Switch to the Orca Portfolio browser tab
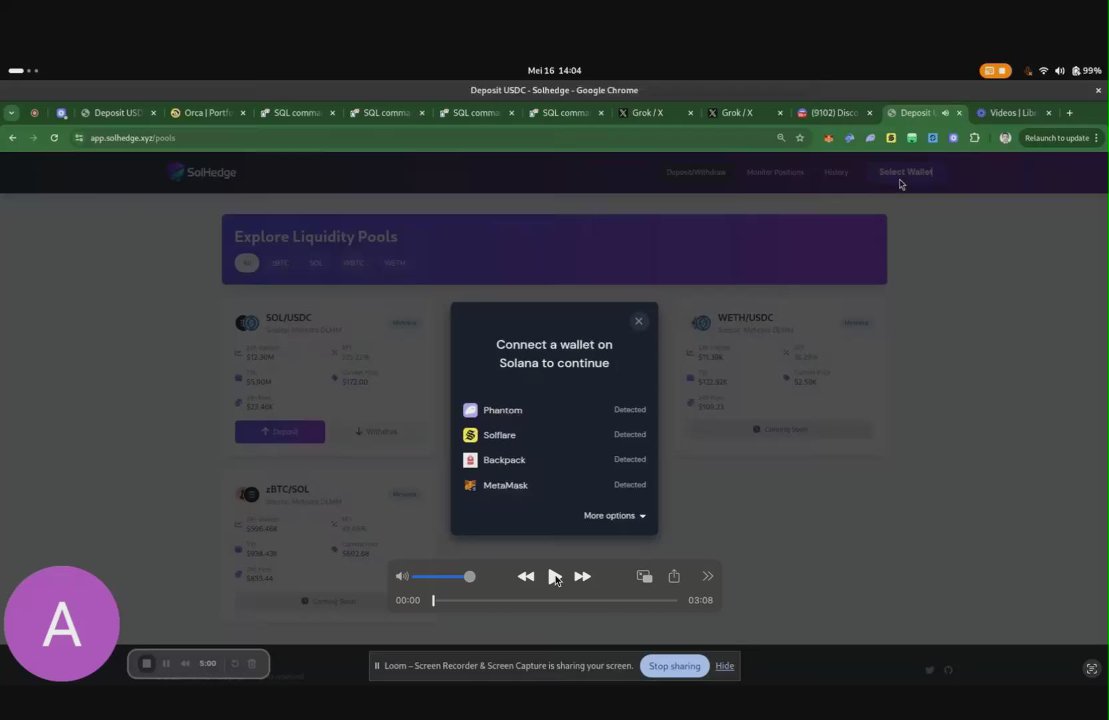 tap(208, 112)
